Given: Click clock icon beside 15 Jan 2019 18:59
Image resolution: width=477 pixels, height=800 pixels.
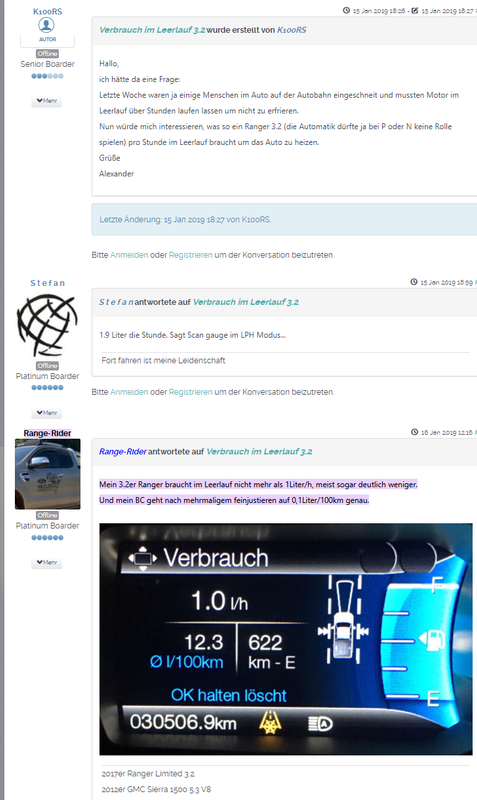Looking at the screenshot, I should (x=414, y=282).
